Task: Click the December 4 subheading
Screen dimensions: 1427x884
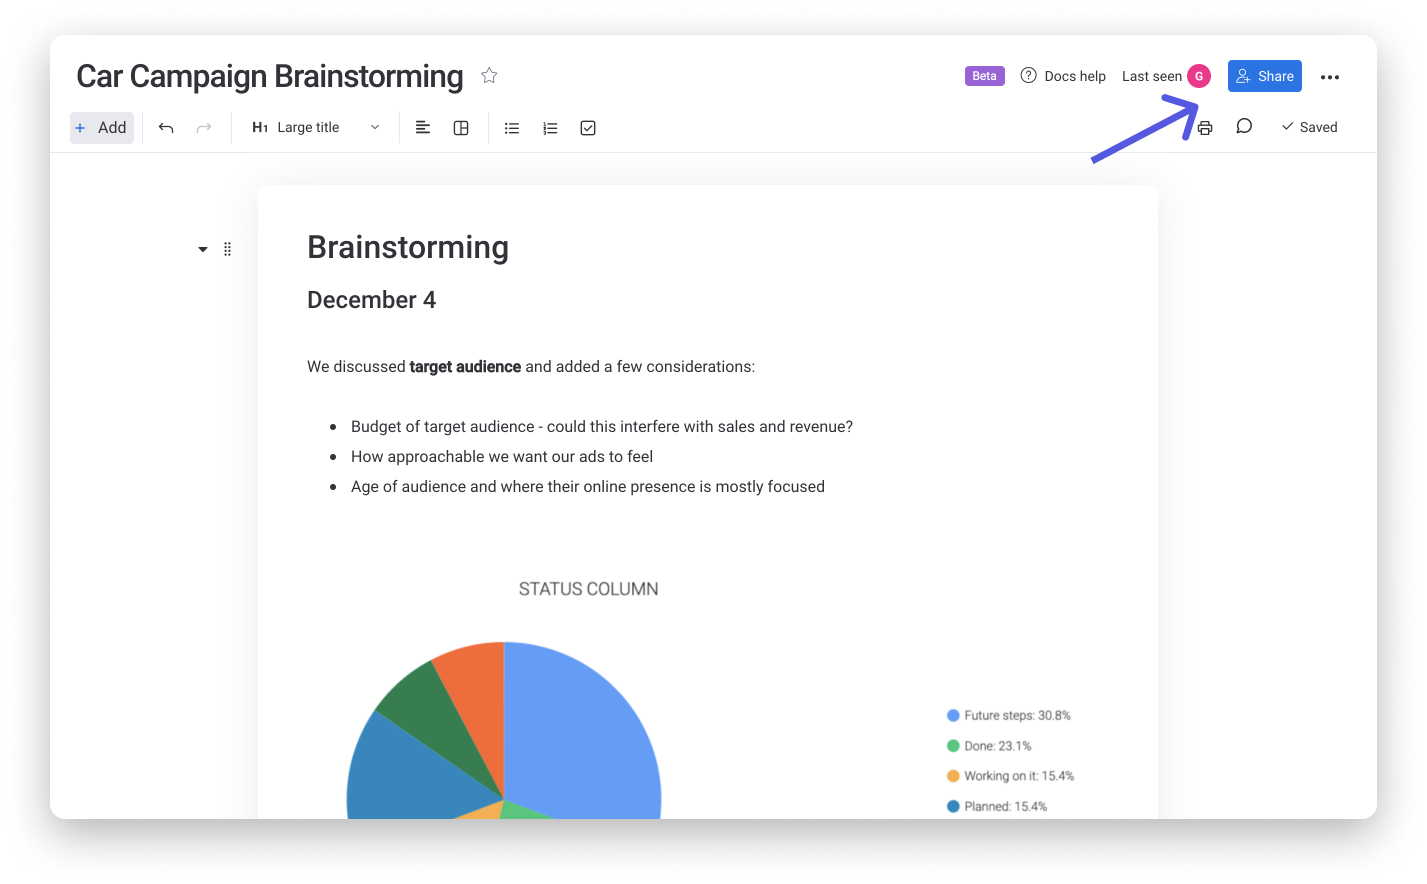Action: coord(372,300)
